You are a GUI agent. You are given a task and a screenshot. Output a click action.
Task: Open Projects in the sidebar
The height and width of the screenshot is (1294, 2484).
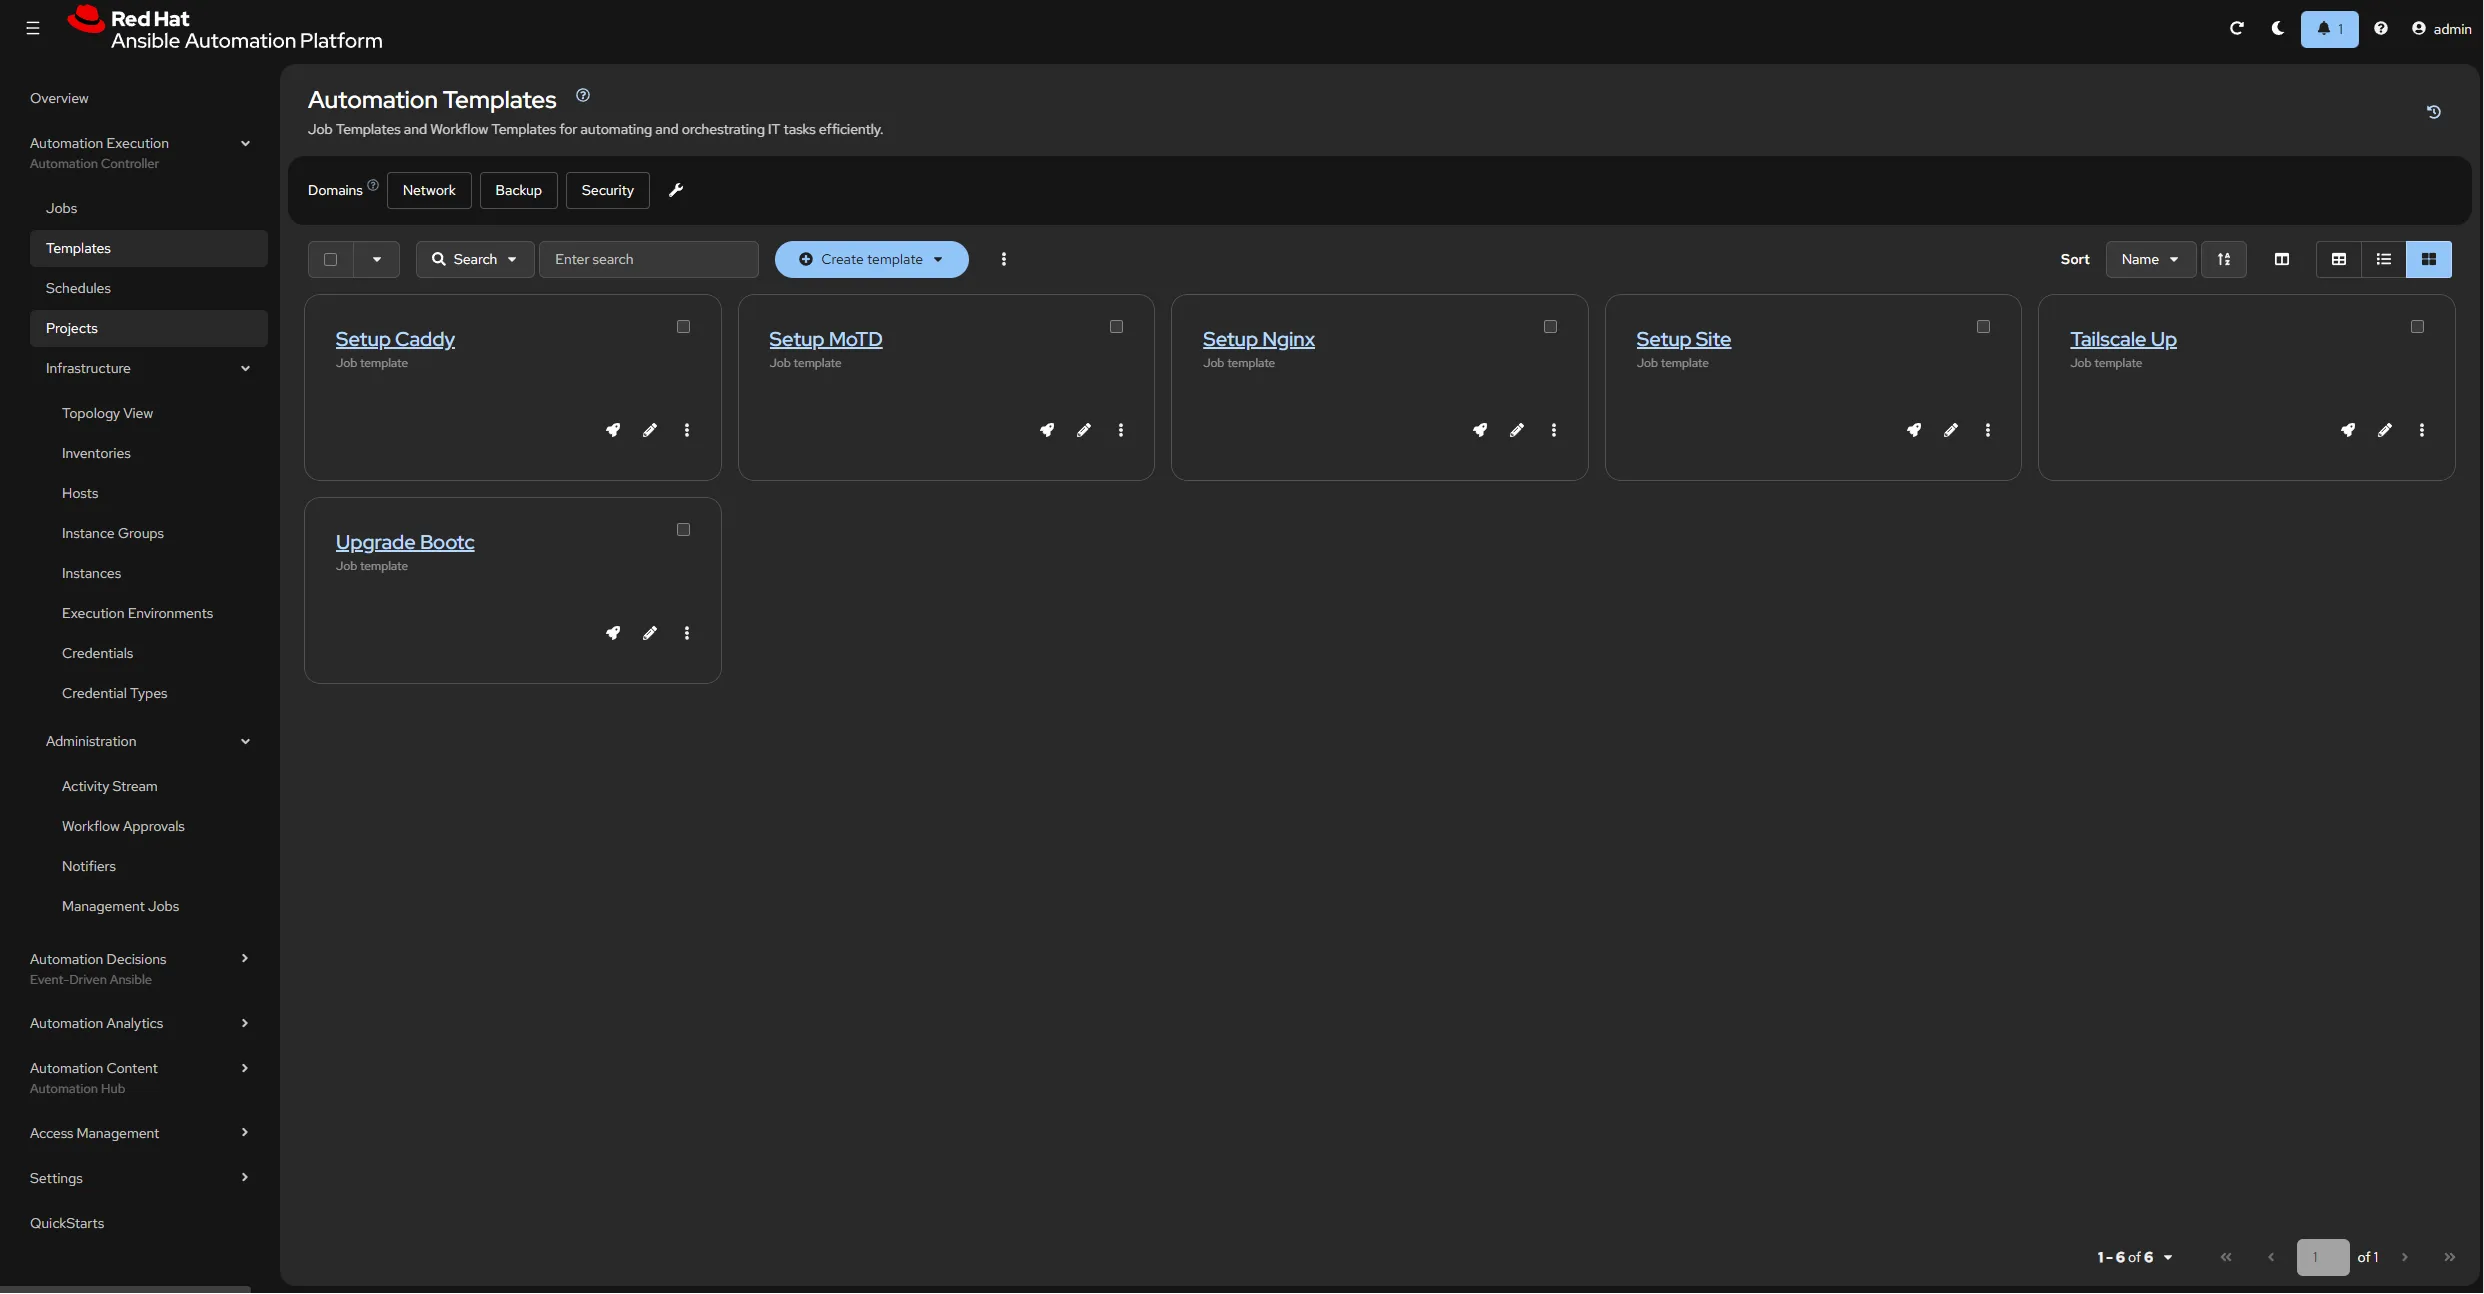(x=149, y=328)
